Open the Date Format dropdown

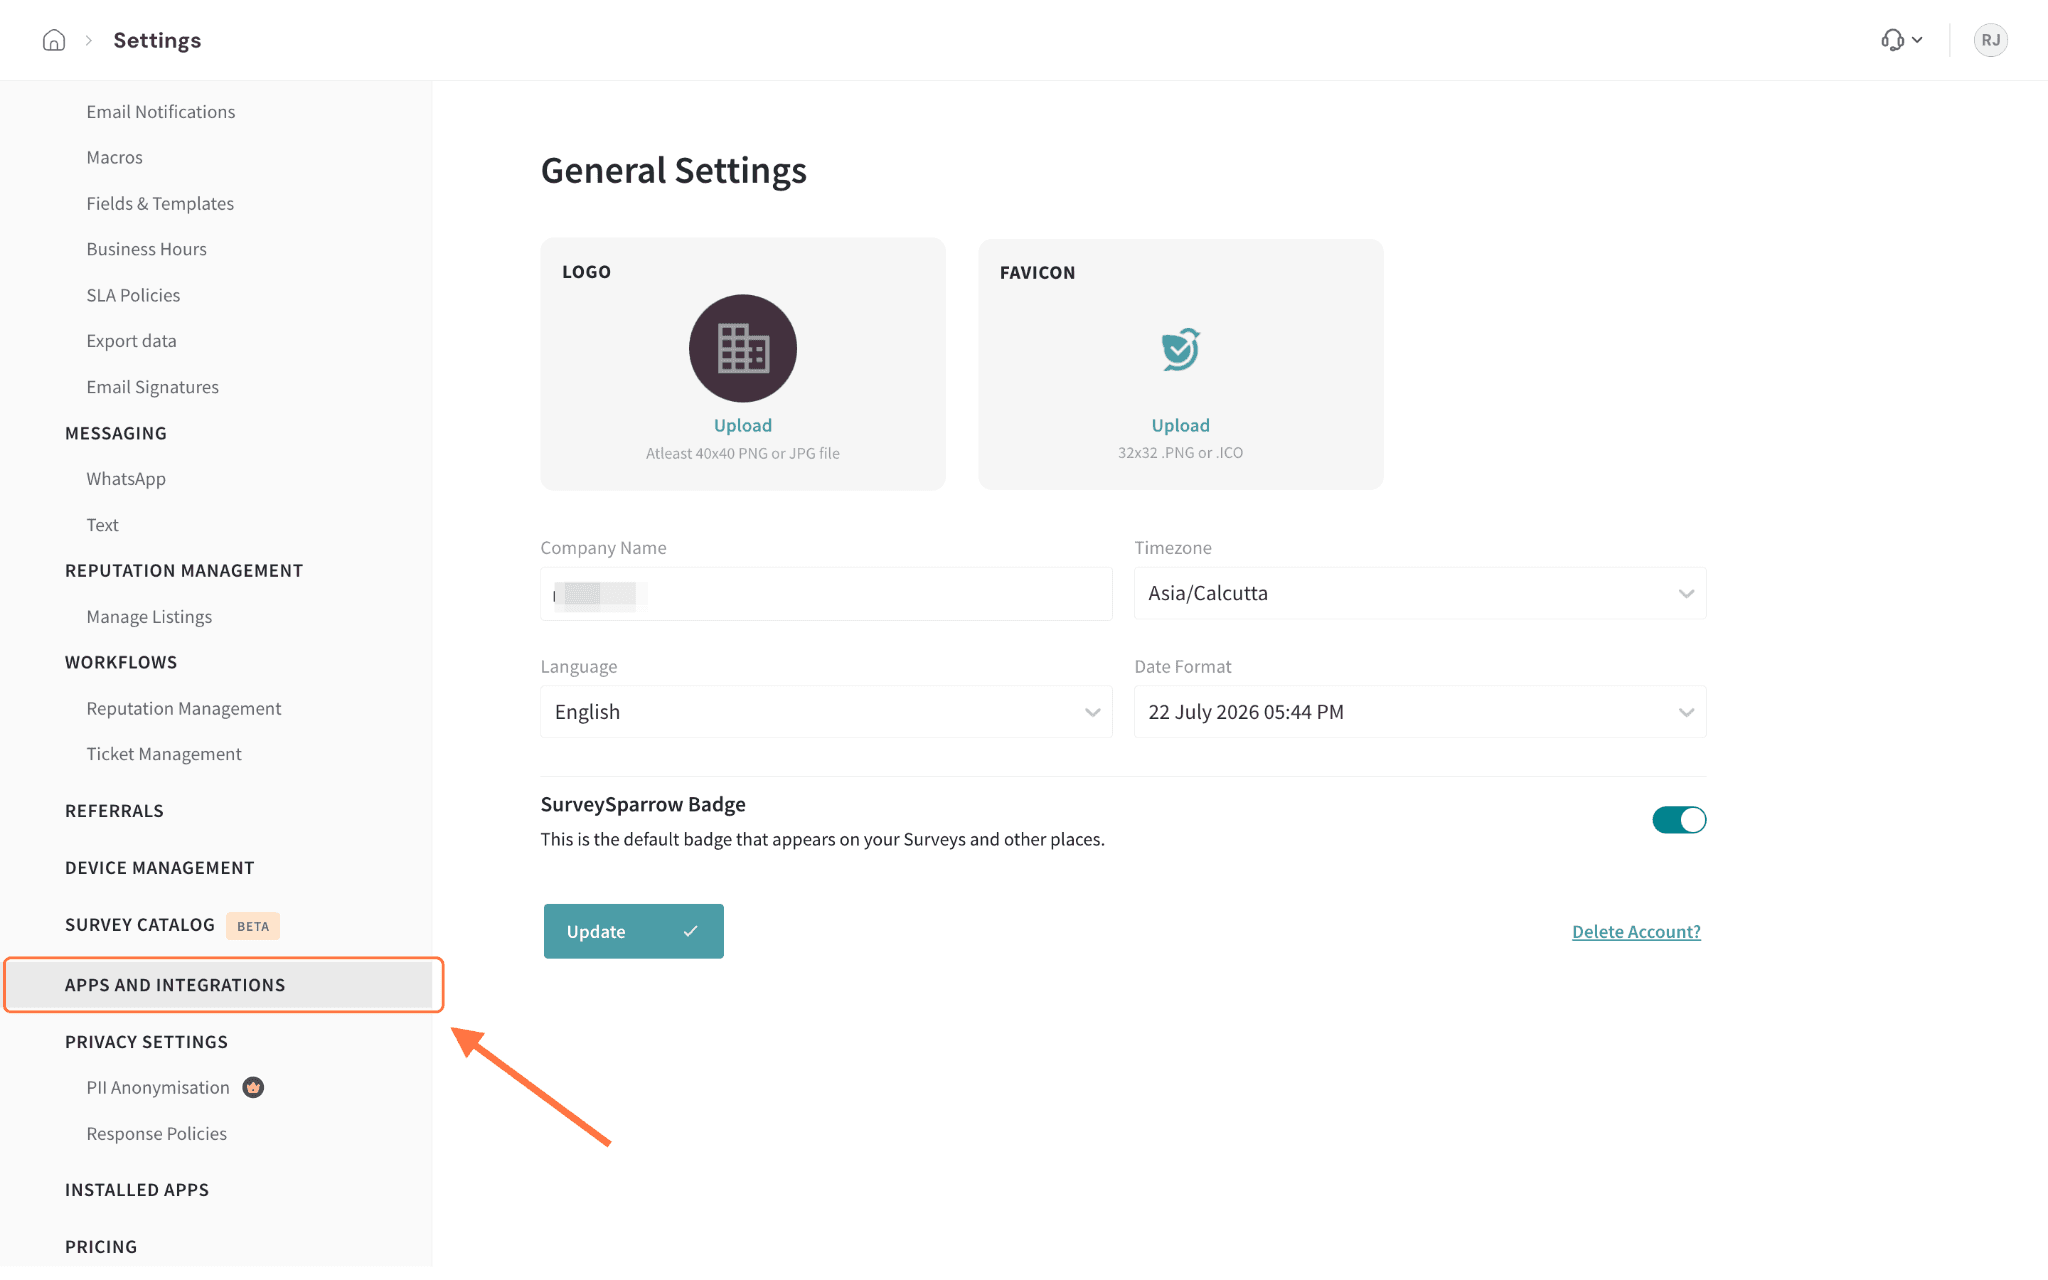coord(1420,712)
